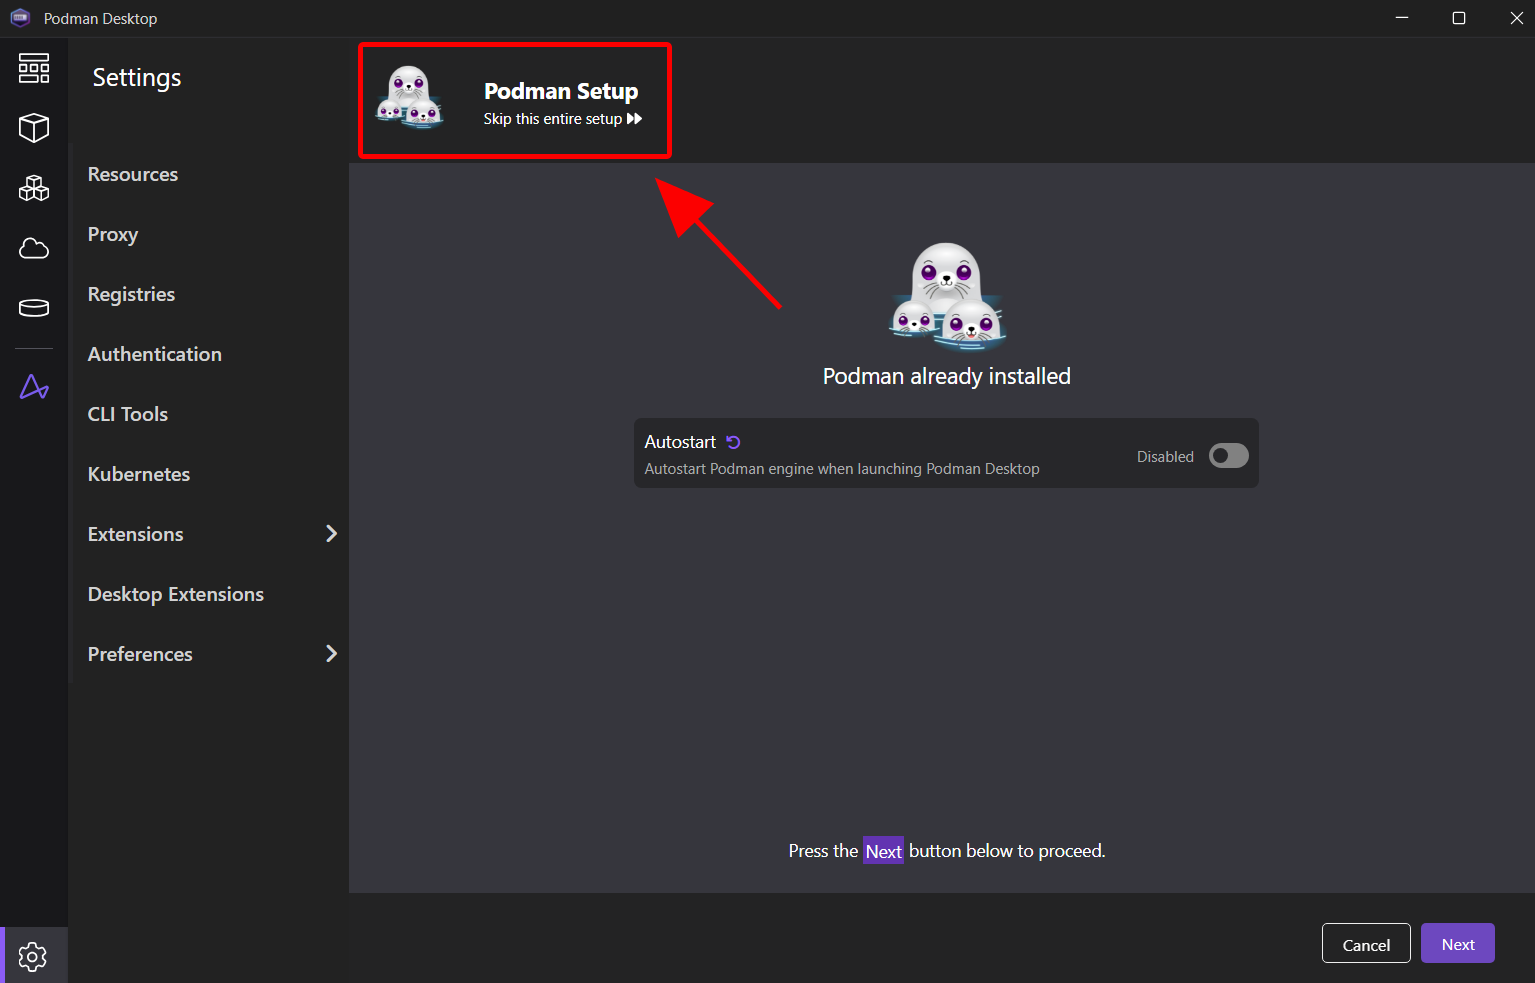The image size is (1535, 983).
Task: Click the Settings gear icon
Action: [33, 956]
